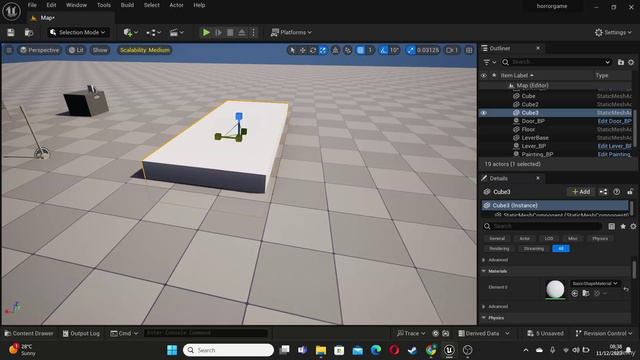Click the Edit Lever_BP link

pos(614,146)
